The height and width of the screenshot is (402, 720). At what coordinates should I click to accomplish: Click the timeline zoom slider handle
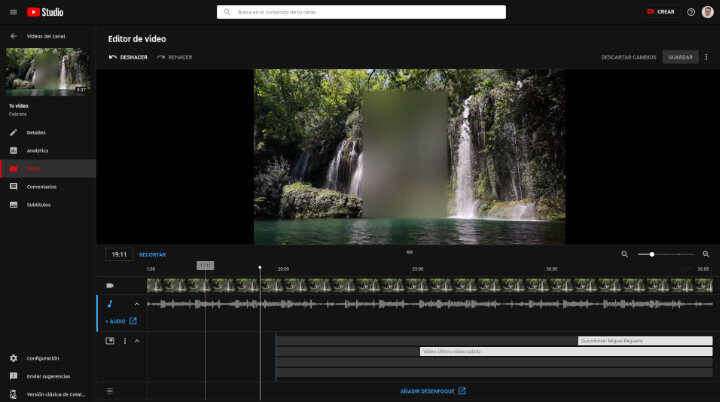click(x=652, y=254)
